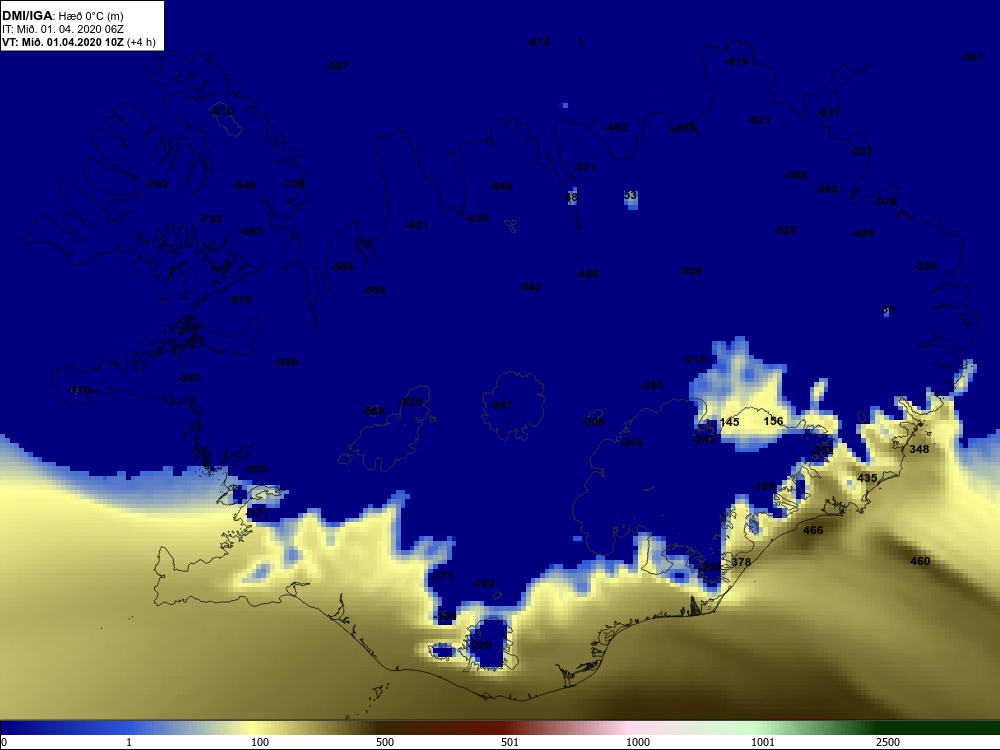Select the 48 value on the map
Image resolution: width=1000 pixels, height=750 pixels.
(x=571, y=198)
